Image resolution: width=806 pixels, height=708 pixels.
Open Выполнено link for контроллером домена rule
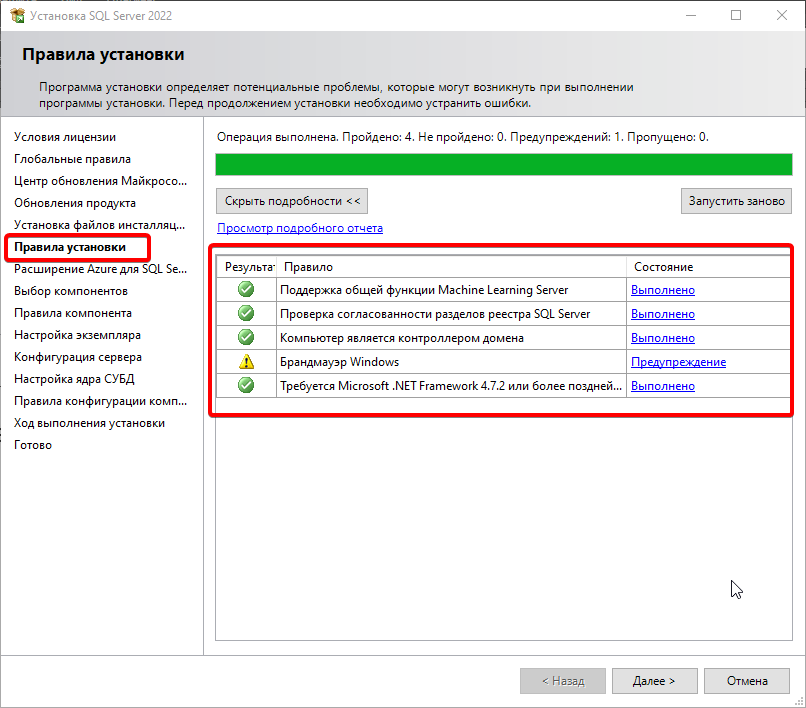[x=663, y=338]
